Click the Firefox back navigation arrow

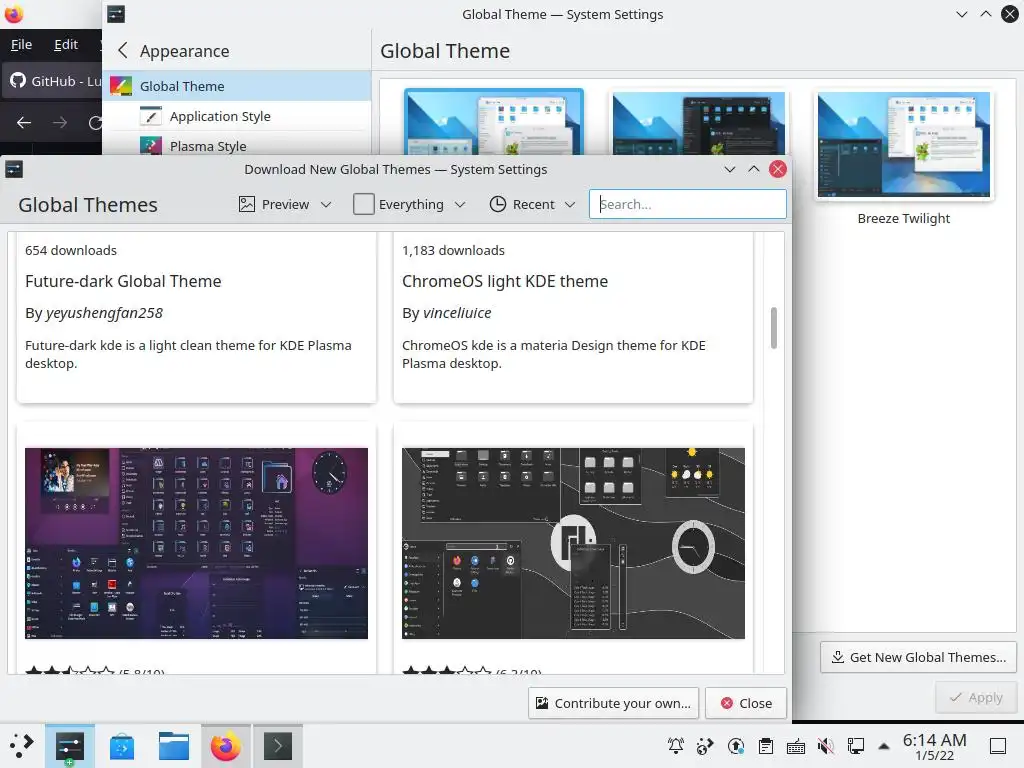(24, 123)
